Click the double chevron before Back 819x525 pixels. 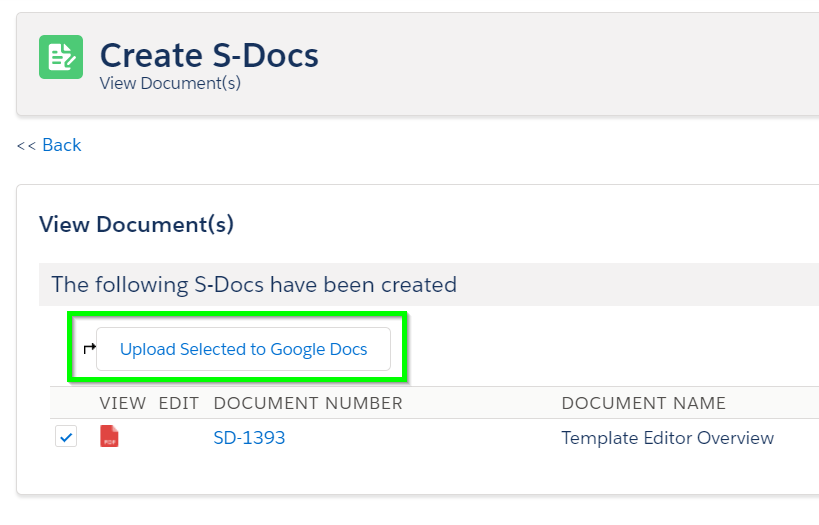(26, 146)
